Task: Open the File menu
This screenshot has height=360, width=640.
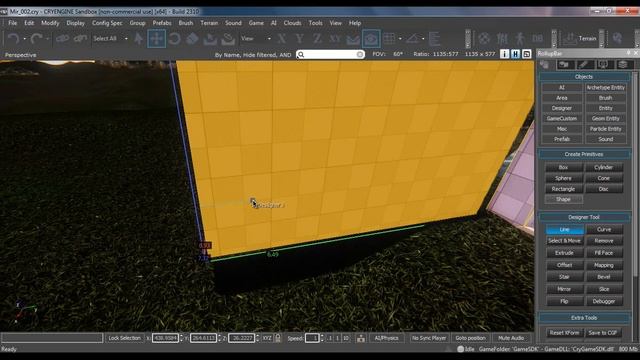Action: [x=13, y=23]
